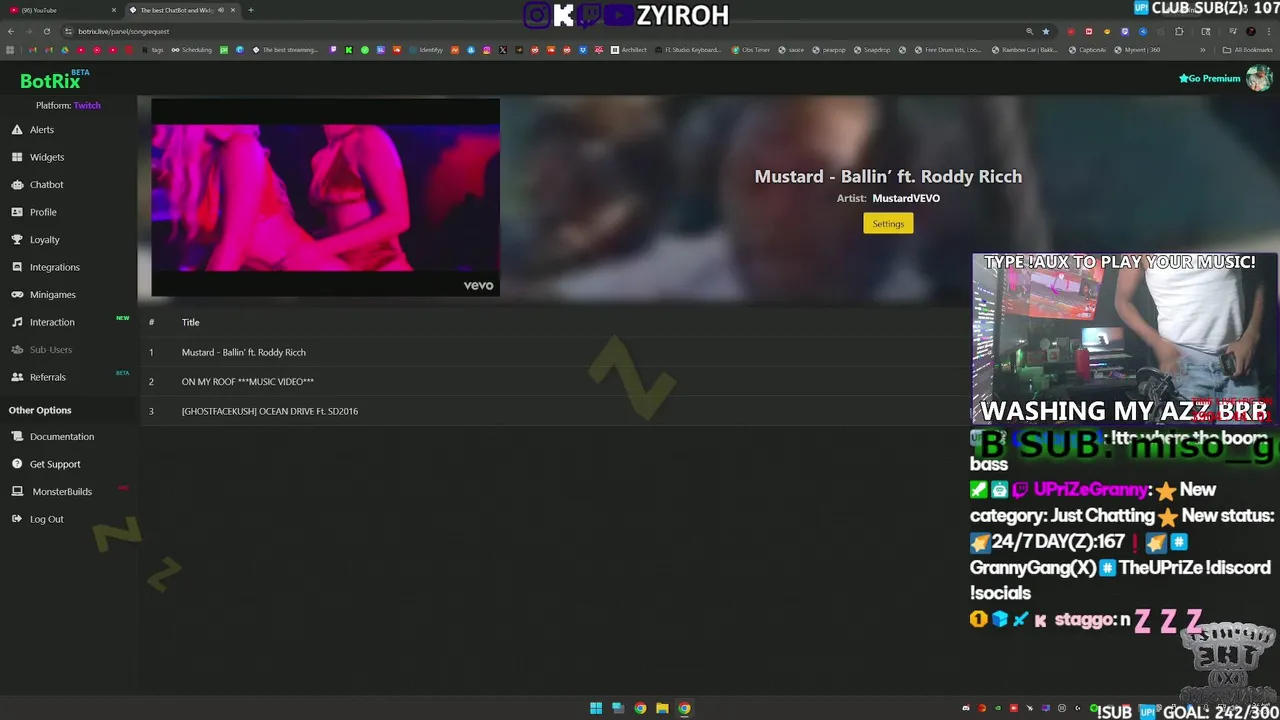Open a new browser tab
1280x720 pixels.
(251, 10)
